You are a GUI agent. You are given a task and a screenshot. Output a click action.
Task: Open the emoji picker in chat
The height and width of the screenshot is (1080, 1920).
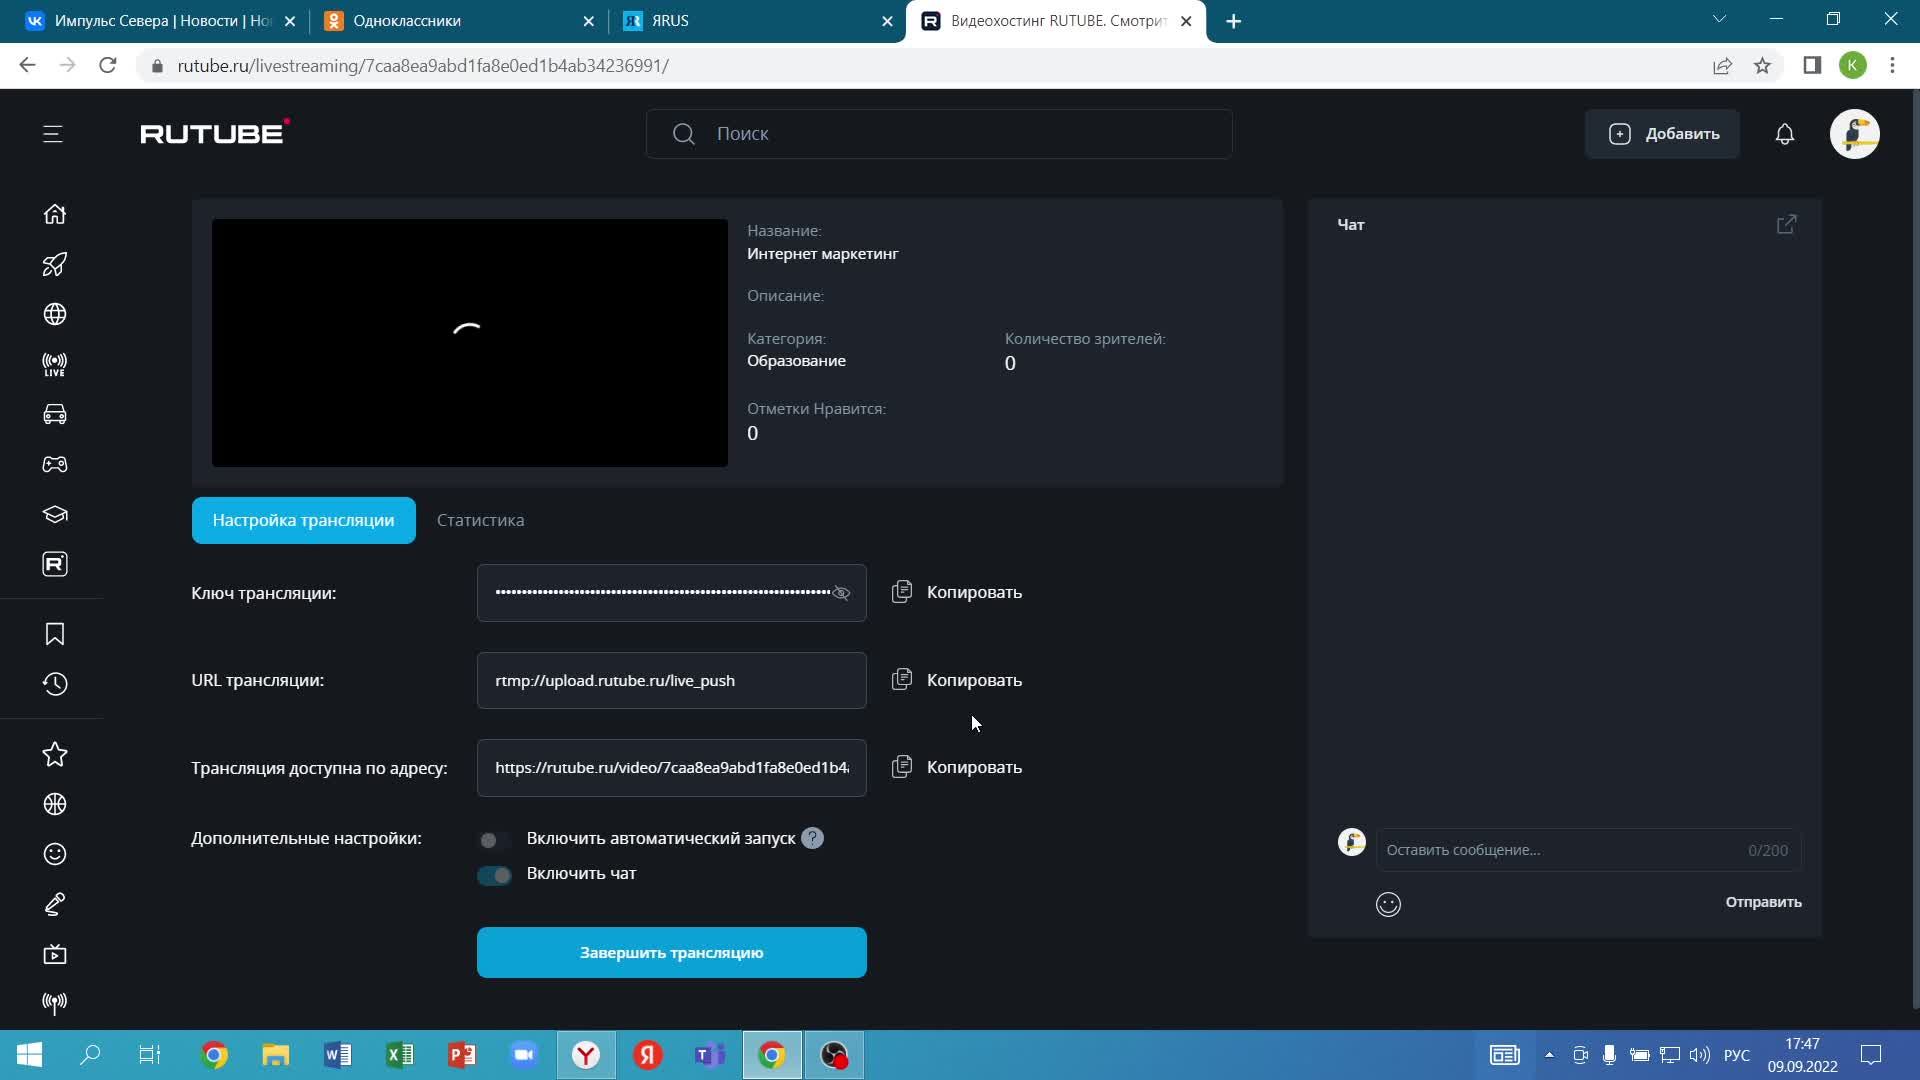(x=1388, y=904)
